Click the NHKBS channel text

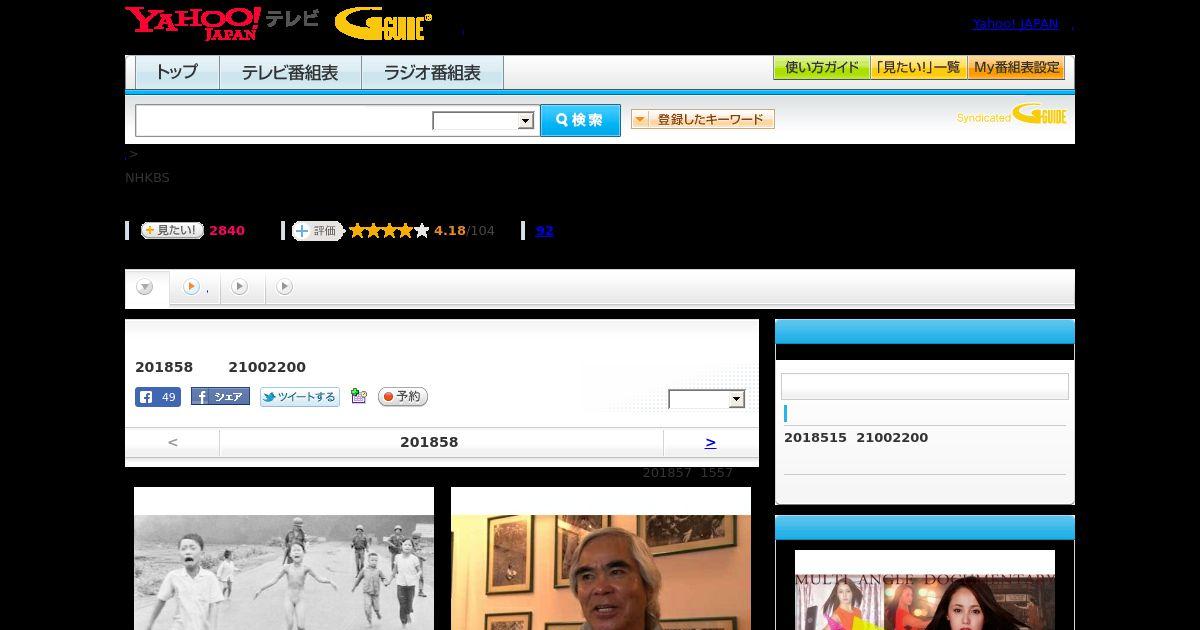pos(147,178)
